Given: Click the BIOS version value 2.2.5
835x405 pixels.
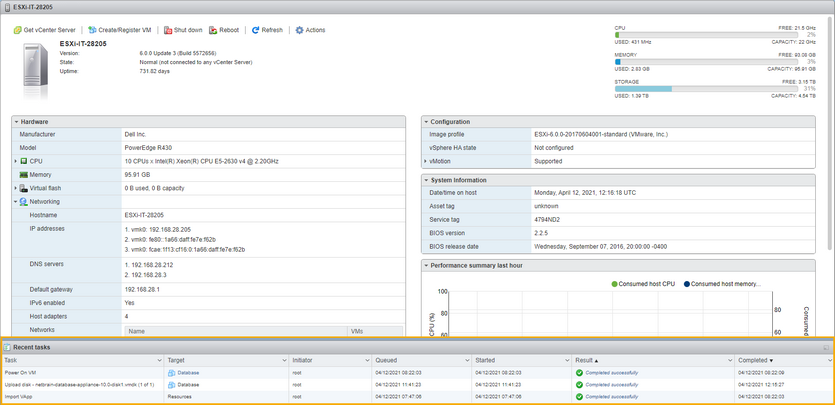Looking at the screenshot, I should [x=540, y=233].
